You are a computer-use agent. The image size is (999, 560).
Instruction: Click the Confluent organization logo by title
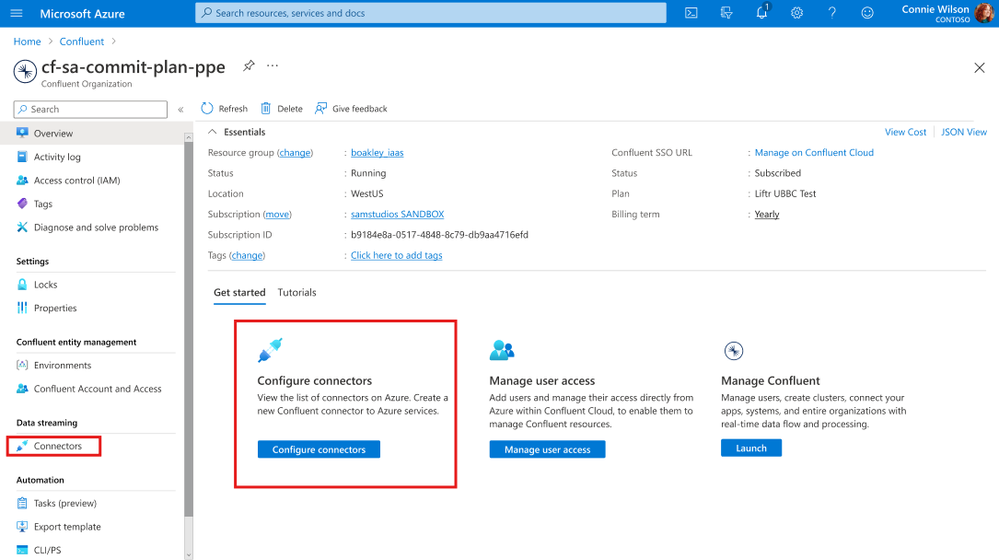(x=25, y=71)
